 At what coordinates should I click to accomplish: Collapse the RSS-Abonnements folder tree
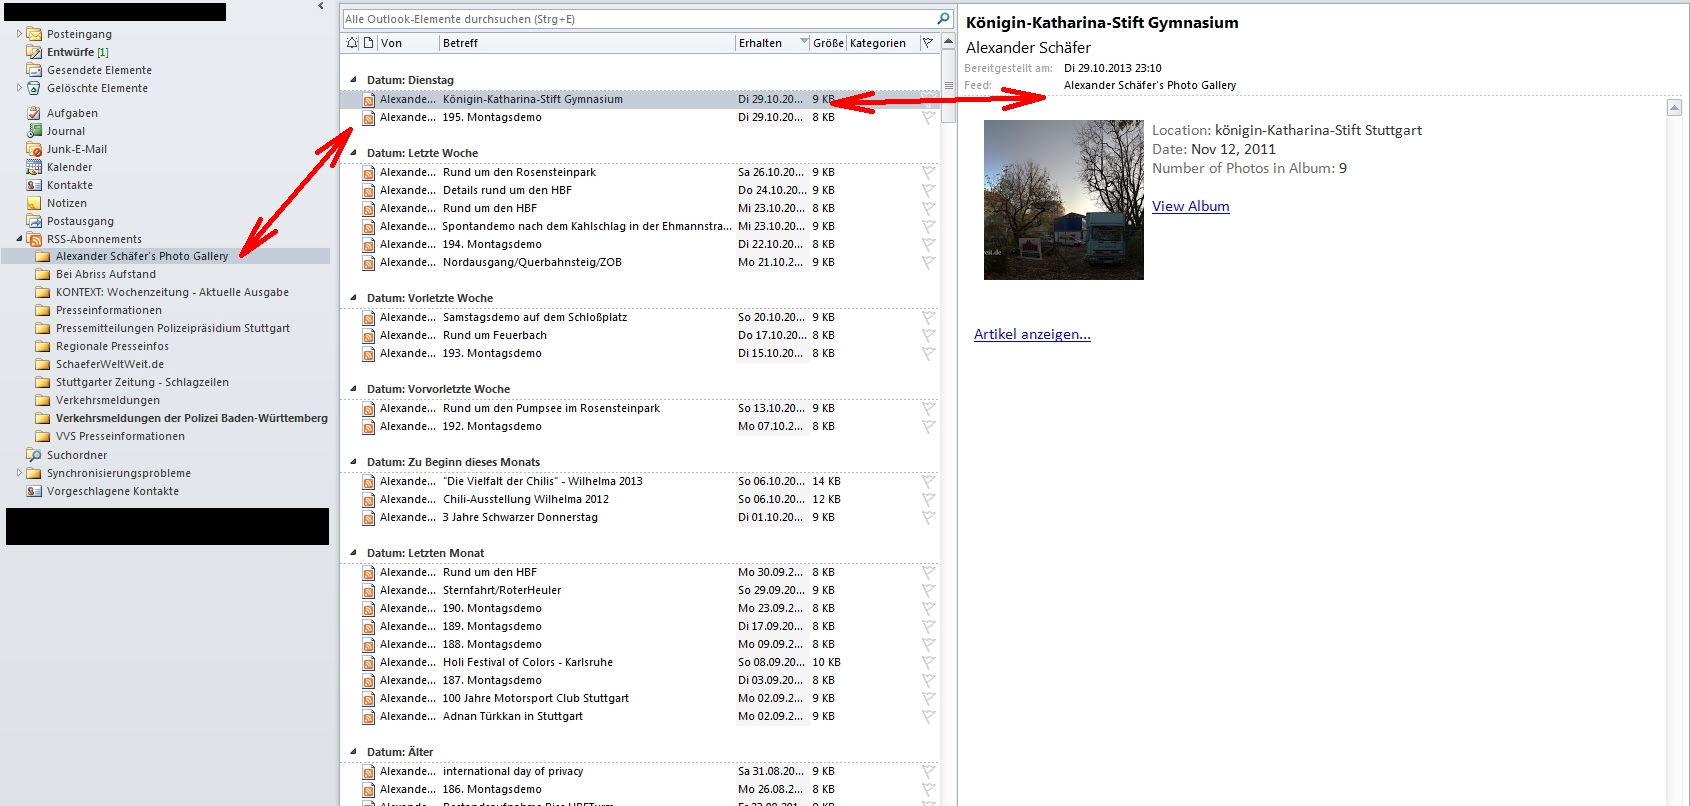19,239
